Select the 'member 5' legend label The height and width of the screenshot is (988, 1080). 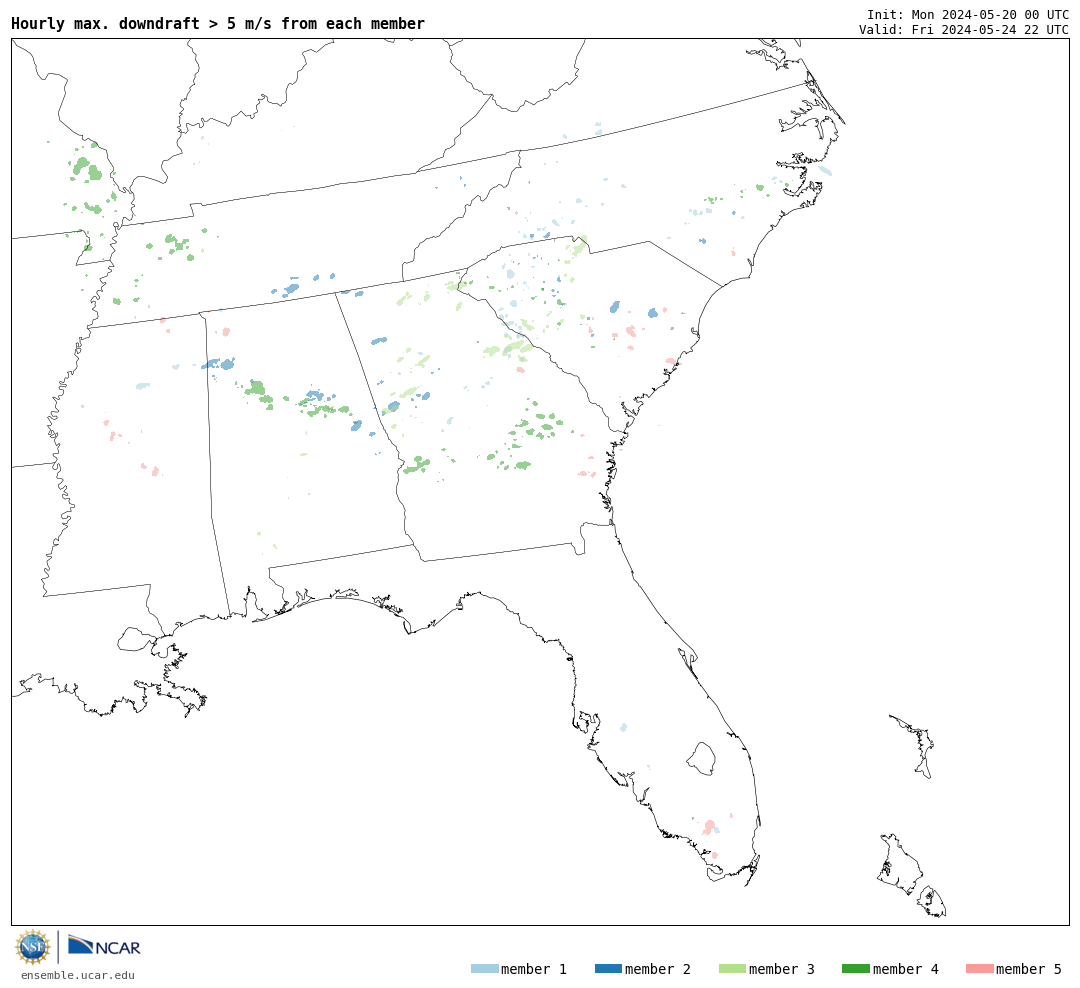coord(1029,969)
